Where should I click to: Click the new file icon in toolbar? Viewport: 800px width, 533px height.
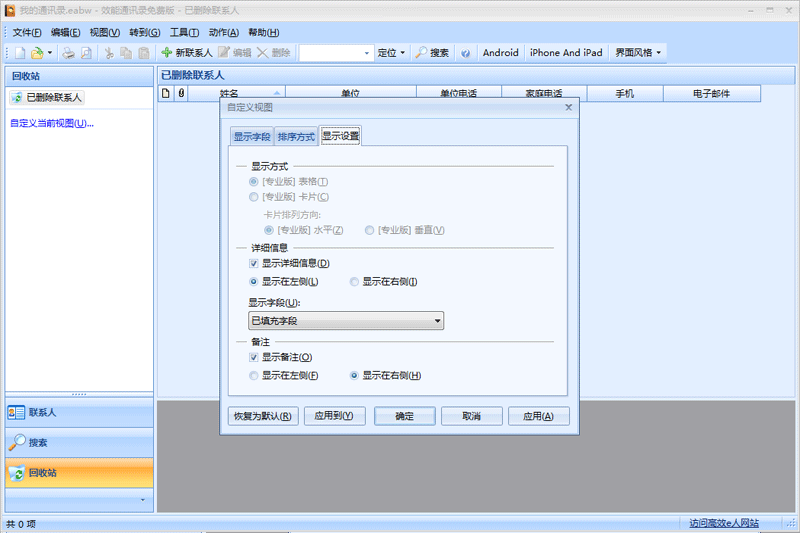click(x=20, y=53)
